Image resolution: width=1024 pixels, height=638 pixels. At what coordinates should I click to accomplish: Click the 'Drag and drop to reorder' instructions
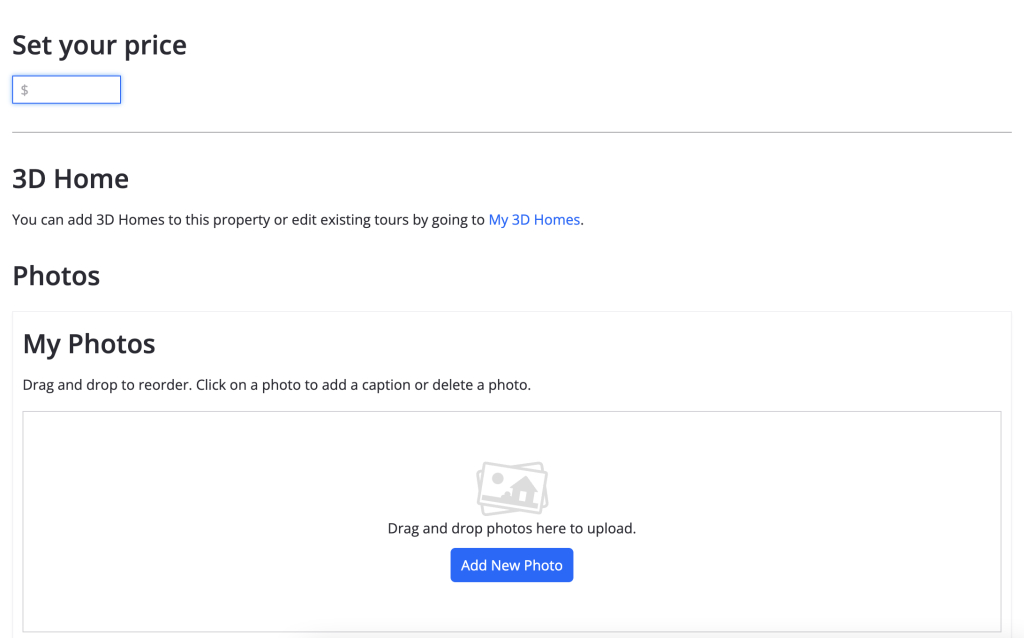[276, 385]
